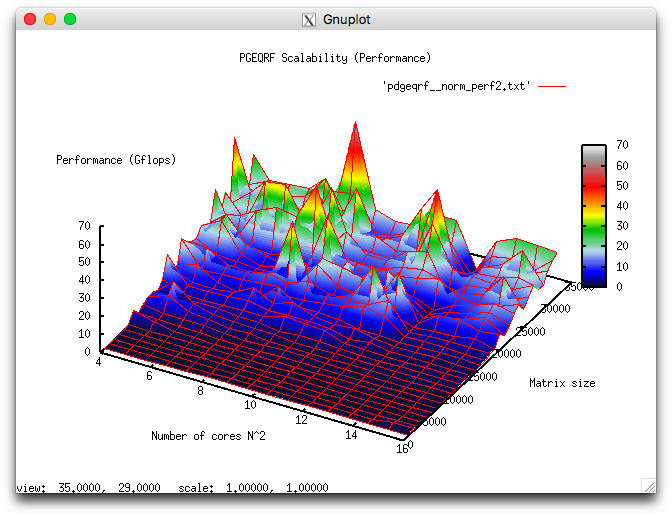Click the cores axis tick label 8
The image size is (672, 517).
(x=200, y=391)
